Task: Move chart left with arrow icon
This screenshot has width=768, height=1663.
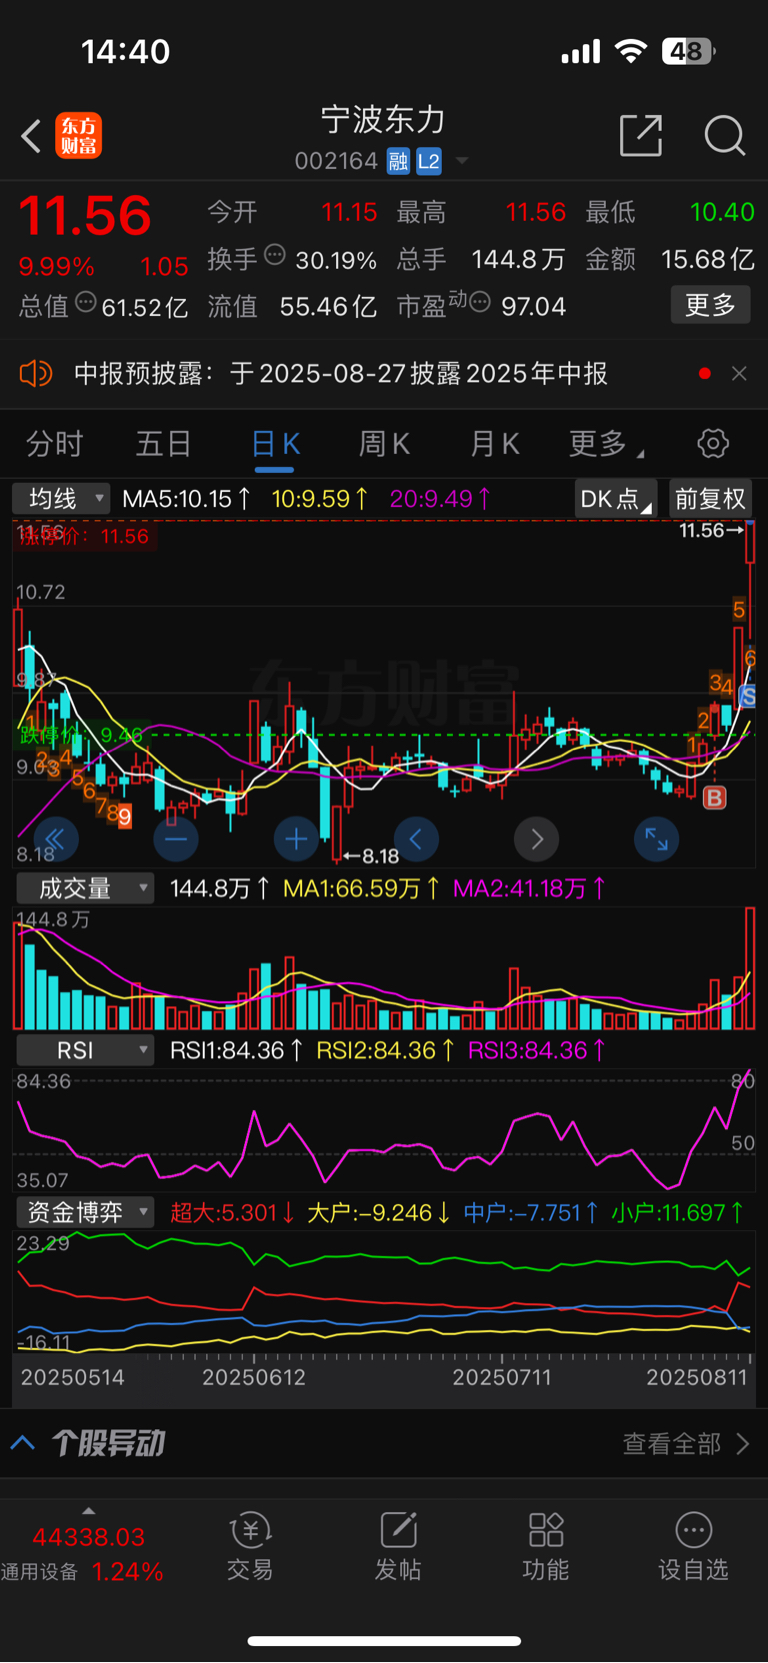Action: click(416, 839)
